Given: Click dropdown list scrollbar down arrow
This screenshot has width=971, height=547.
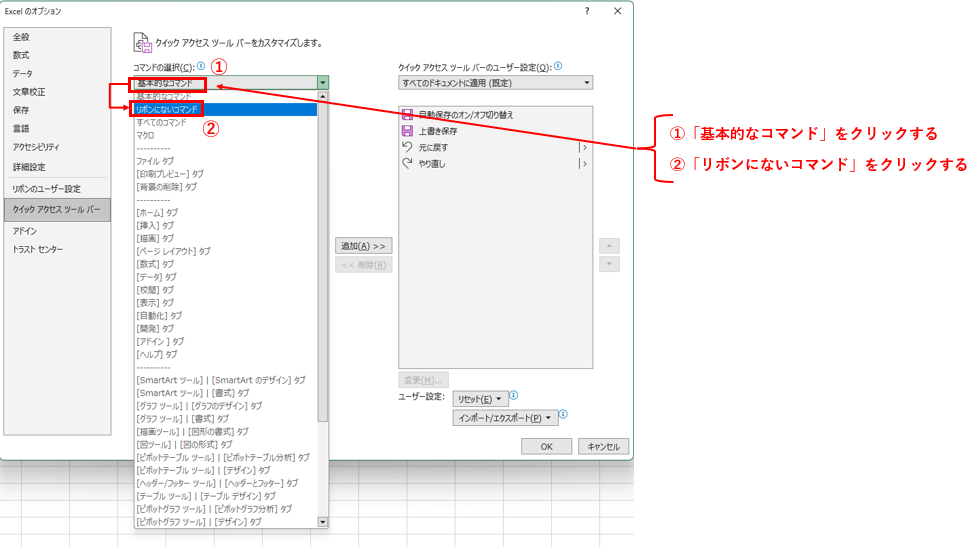Looking at the screenshot, I should click(323, 522).
